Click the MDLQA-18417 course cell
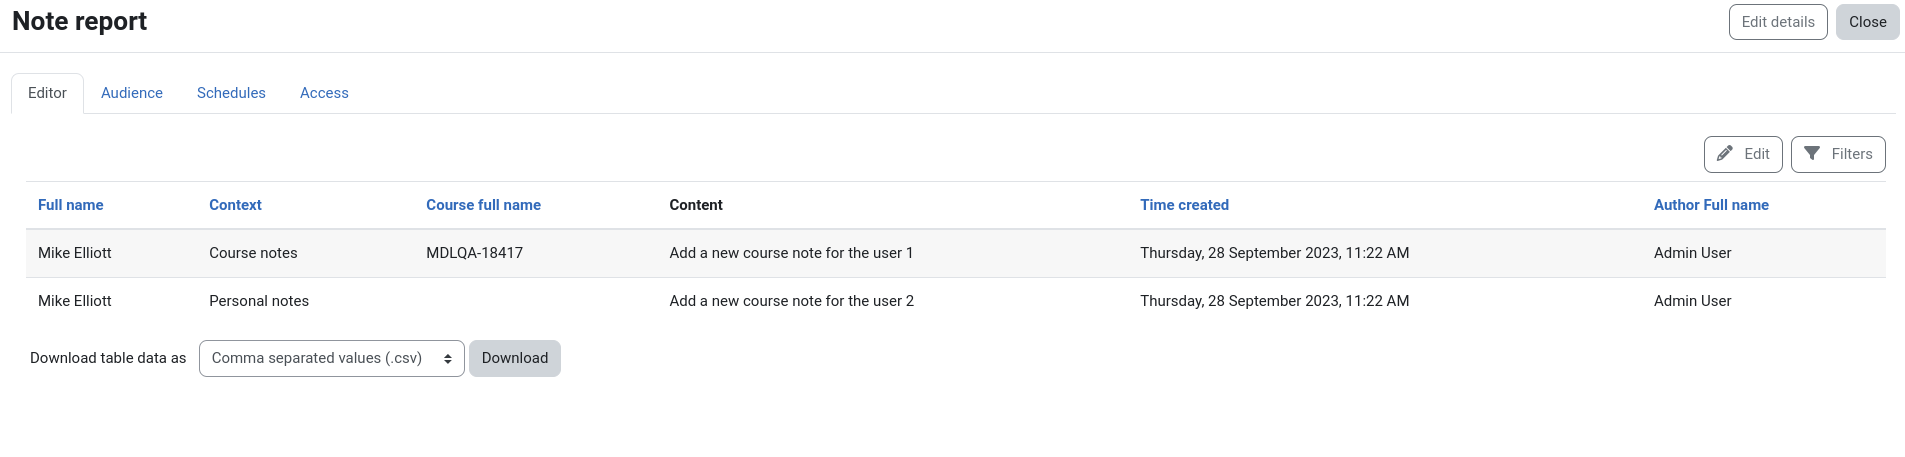 [474, 253]
